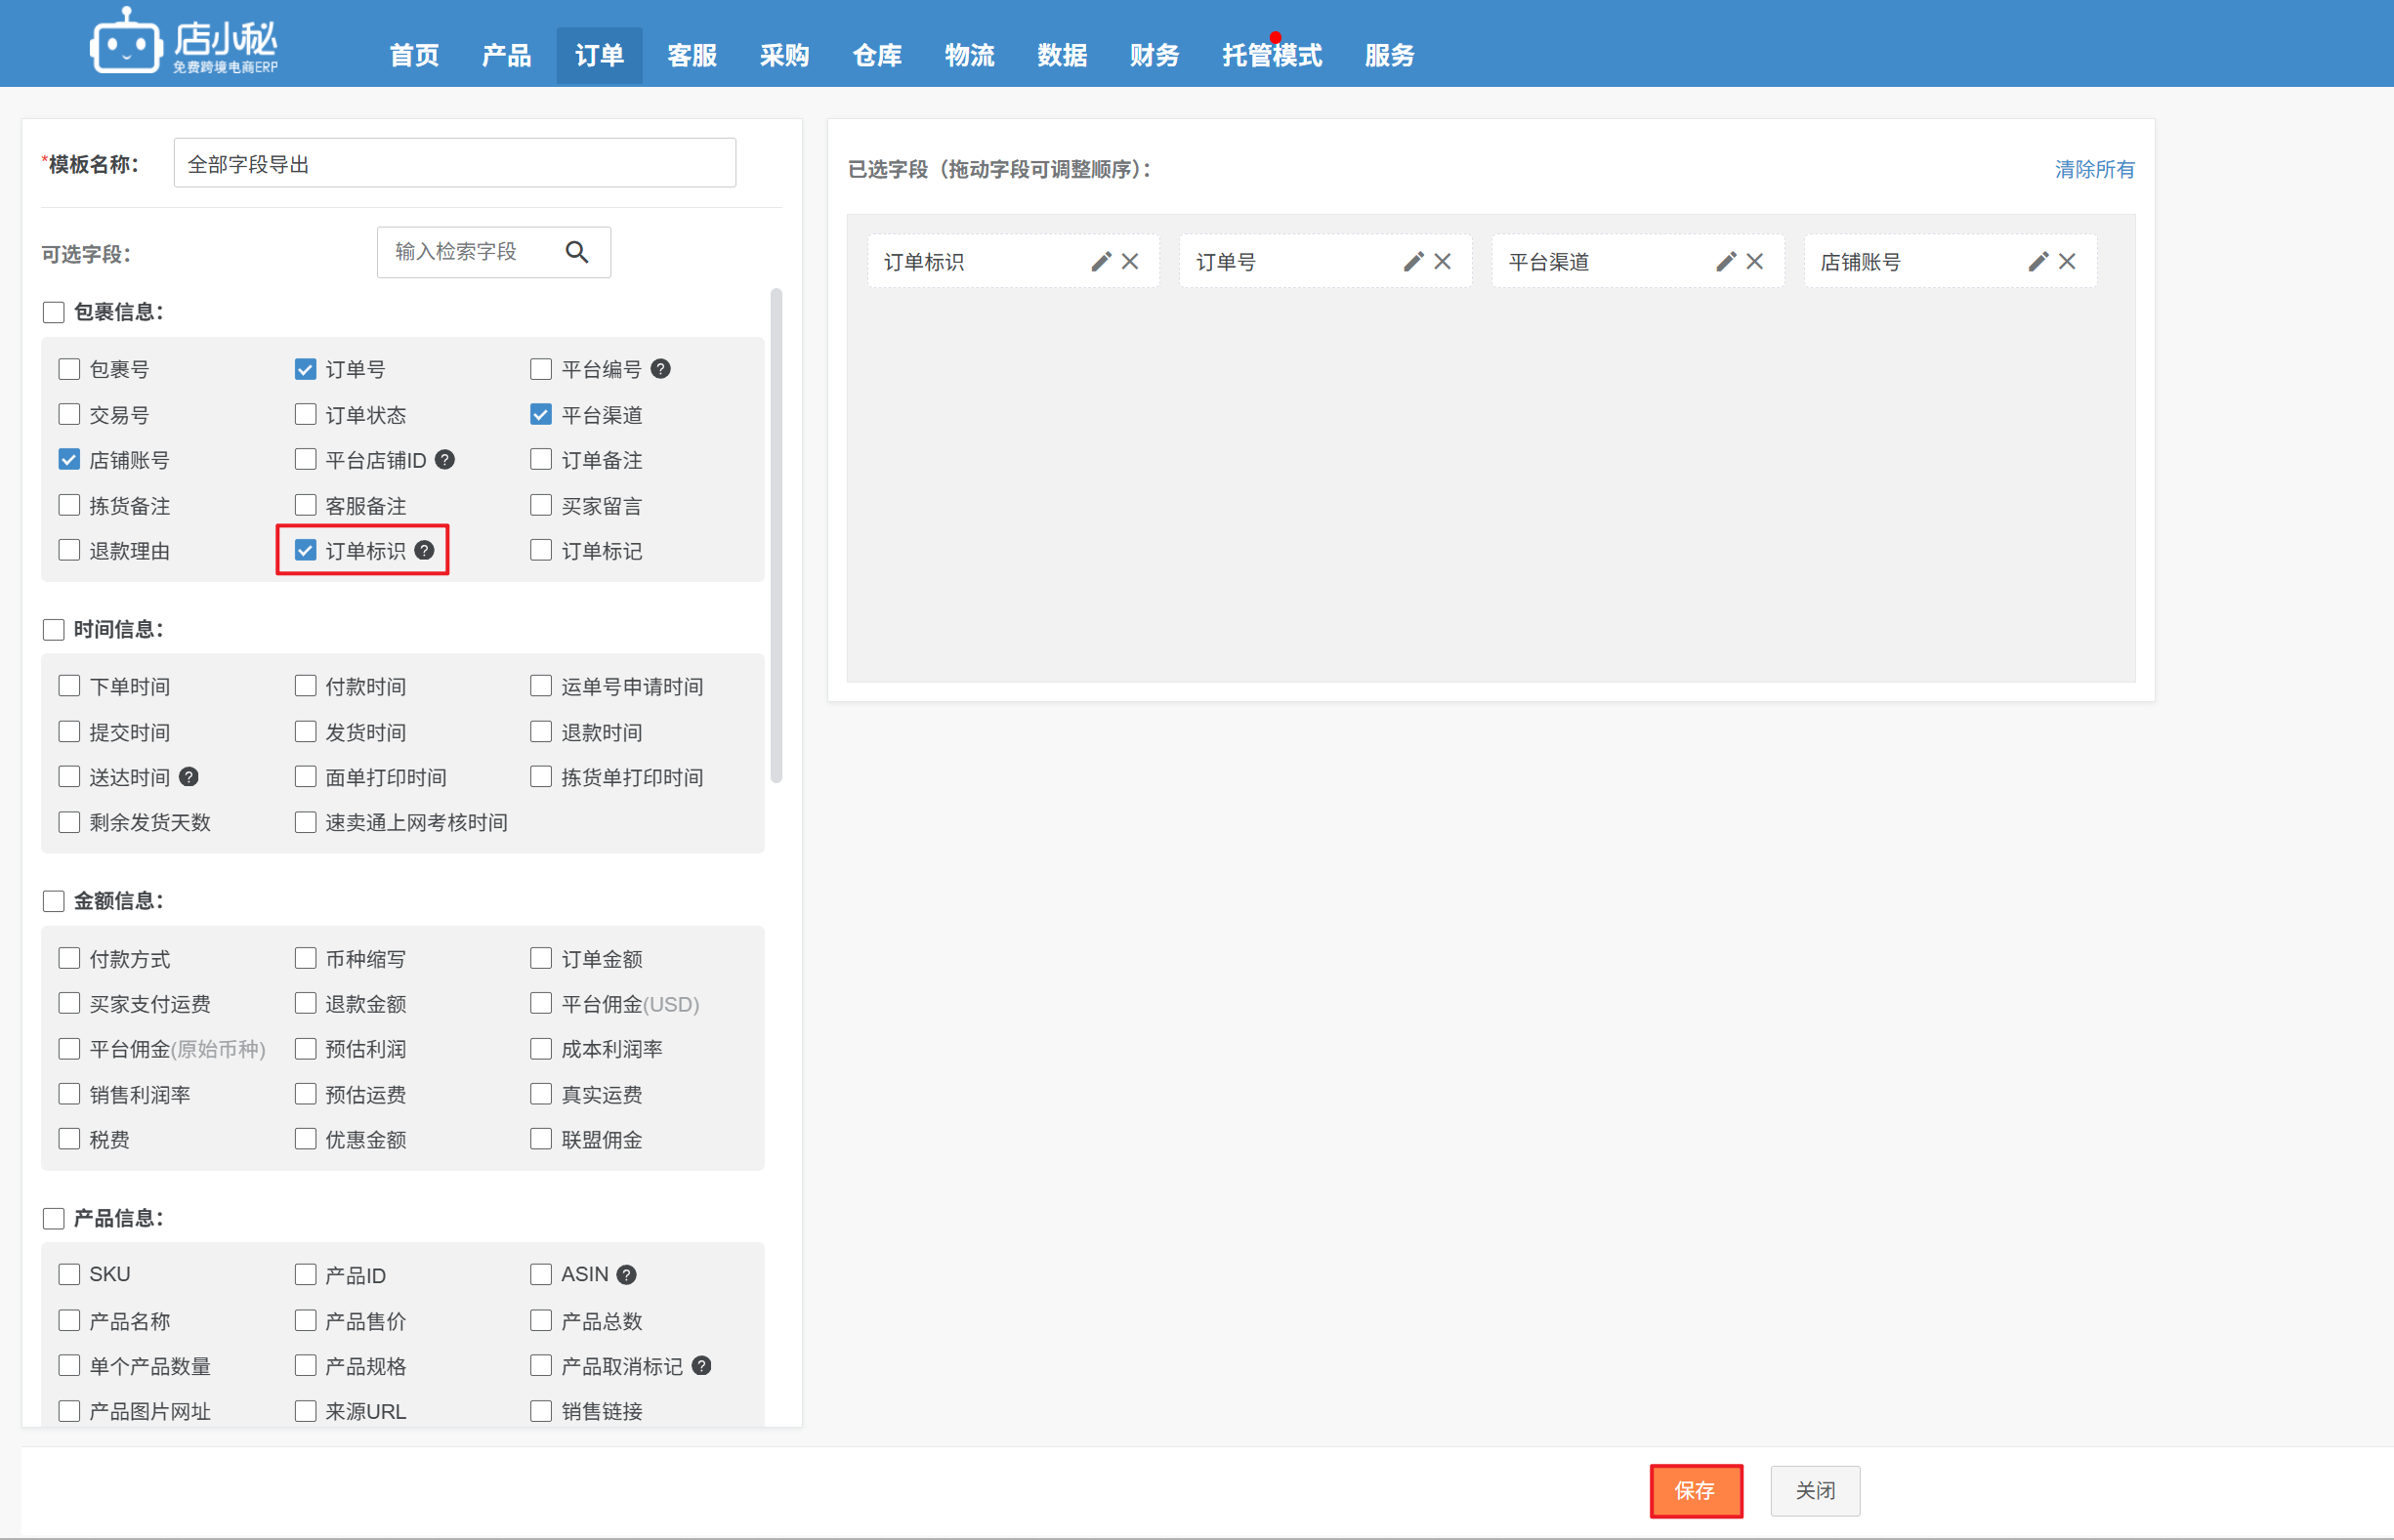This screenshot has height=1540, width=2394.
Task: Click question mark next to 送达时间
Action: tap(188, 777)
